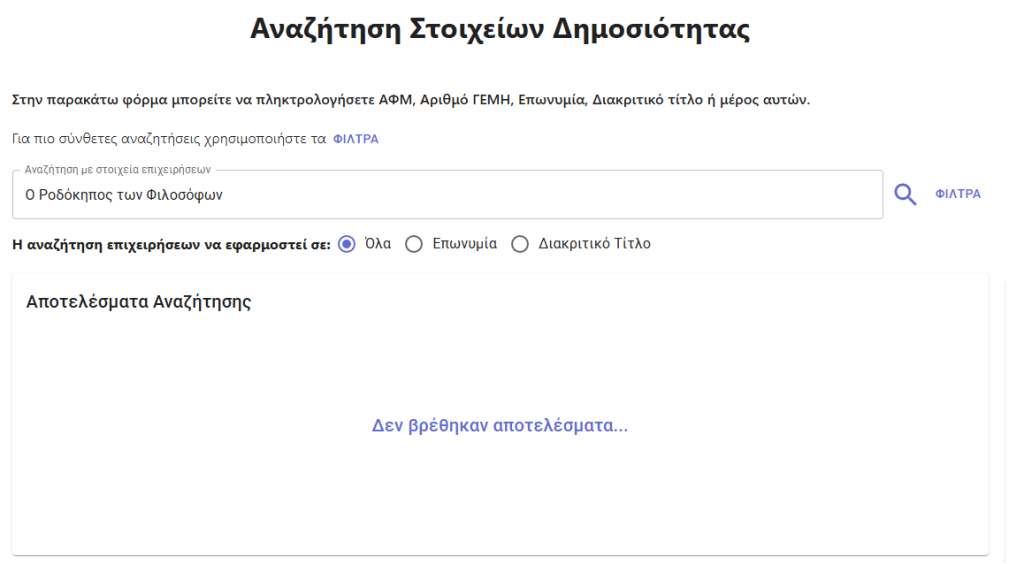Screen dimensions: 1024x564
Task: Click the bold instruction about ΑΦΜ and Αριθμό ΓΕΜΗ
Action: [x=411, y=100]
